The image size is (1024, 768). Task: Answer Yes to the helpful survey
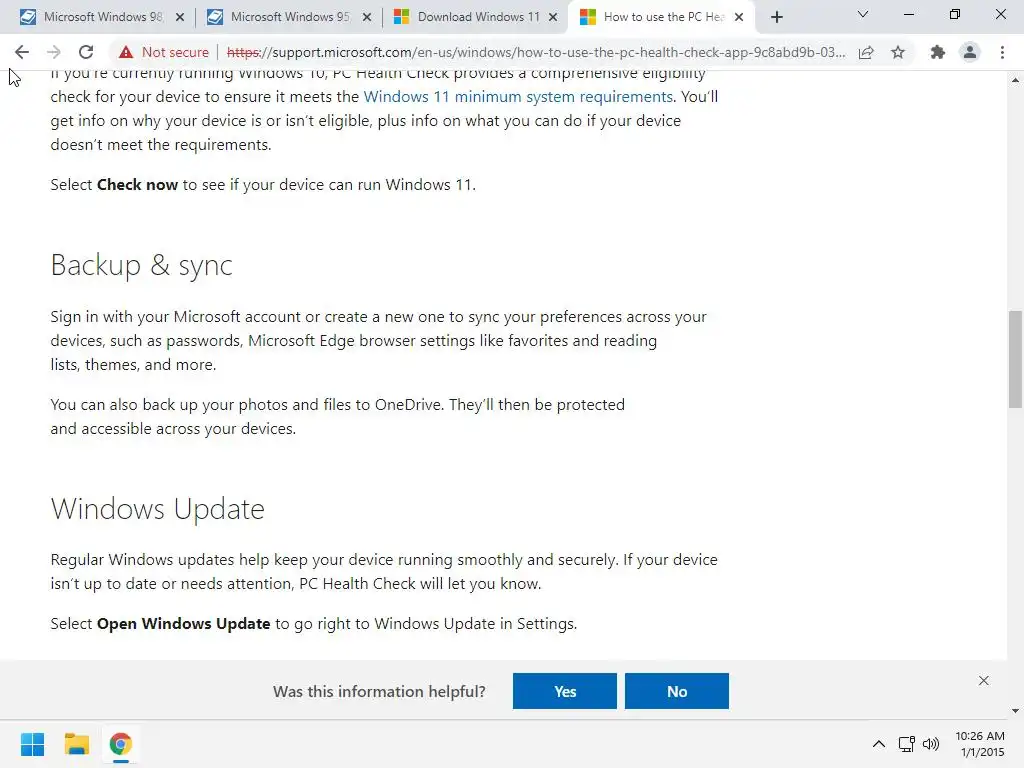pos(565,691)
